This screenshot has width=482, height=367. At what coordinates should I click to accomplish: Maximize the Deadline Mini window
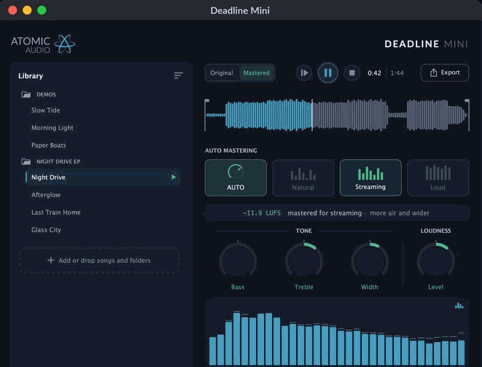[42, 10]
